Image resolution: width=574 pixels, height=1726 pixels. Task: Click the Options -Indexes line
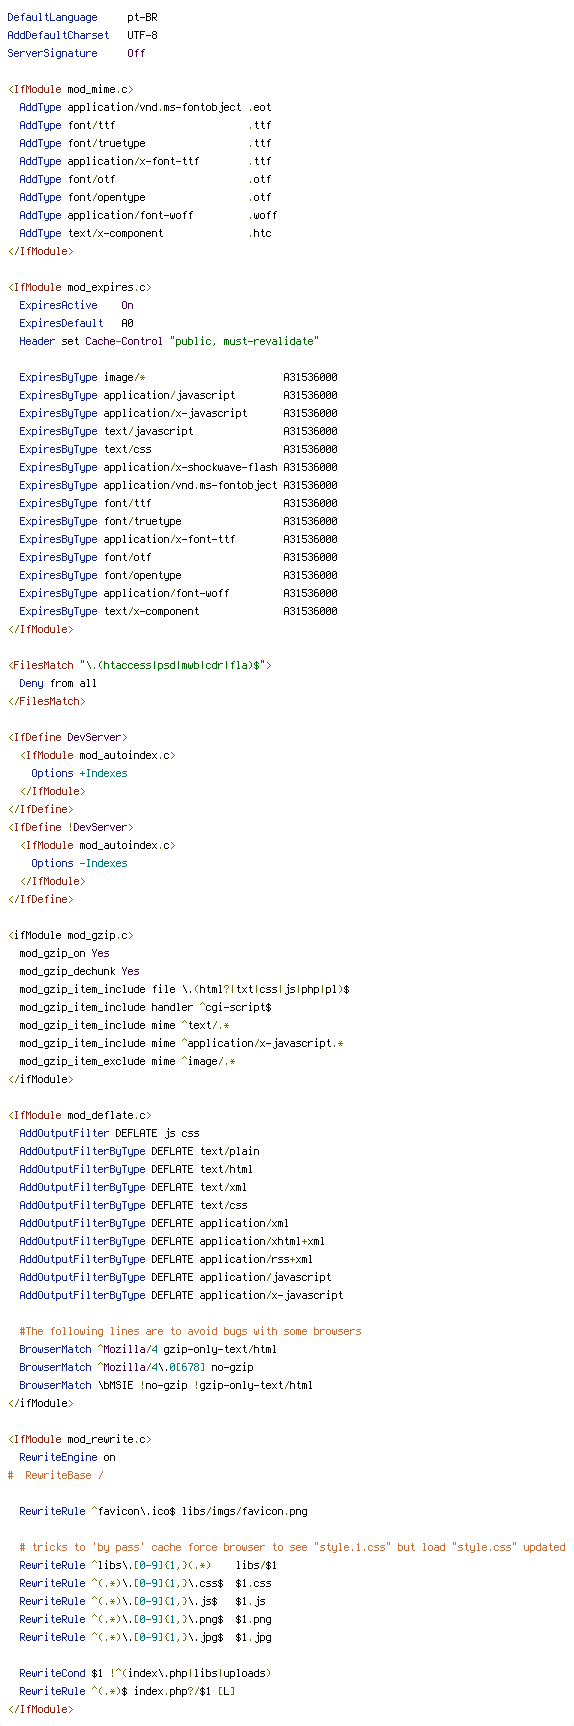[79, 863]
